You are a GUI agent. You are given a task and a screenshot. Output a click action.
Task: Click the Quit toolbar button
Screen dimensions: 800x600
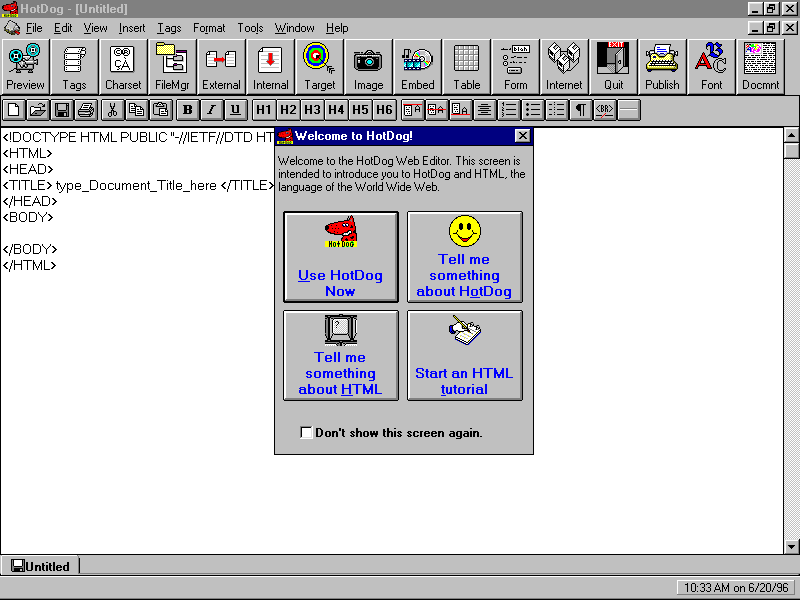click(x=613, y=67)
